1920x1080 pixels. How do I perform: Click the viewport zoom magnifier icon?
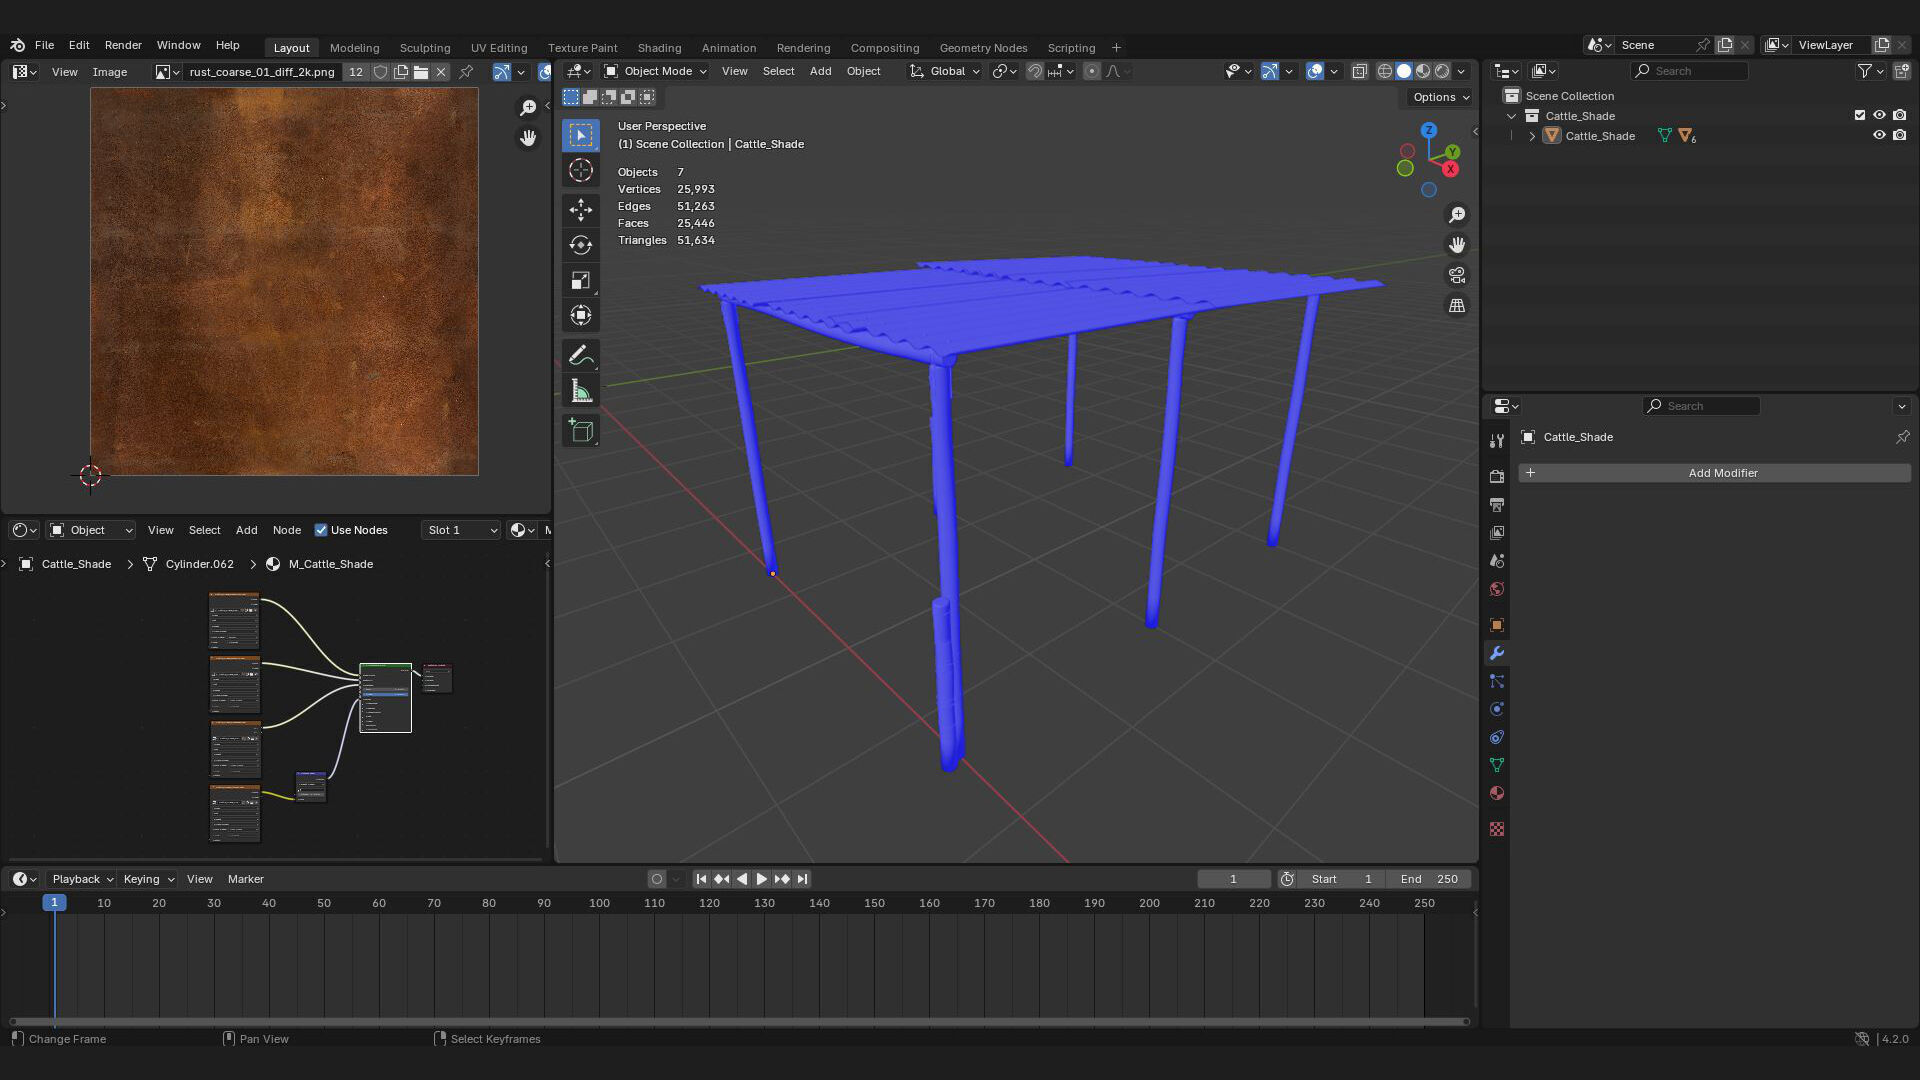[1457, 215]
